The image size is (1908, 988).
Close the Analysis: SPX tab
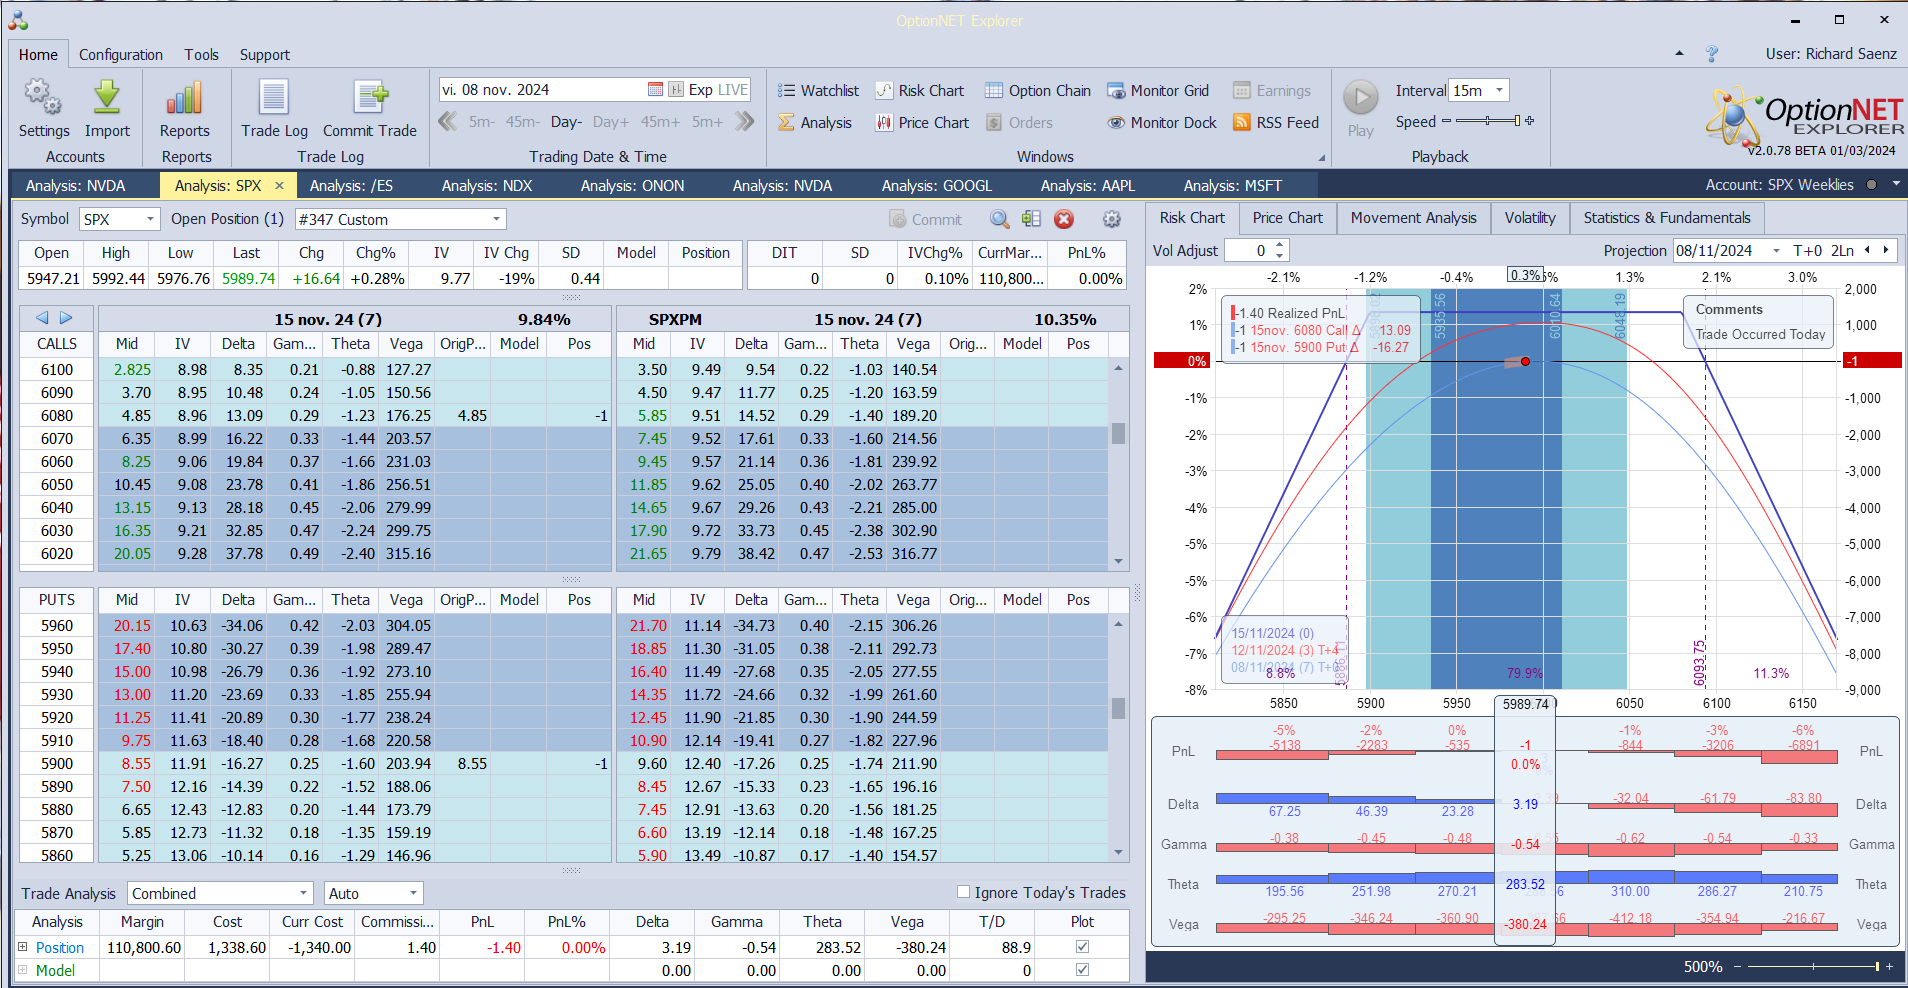pyautogui.click(x=280, y=185)
